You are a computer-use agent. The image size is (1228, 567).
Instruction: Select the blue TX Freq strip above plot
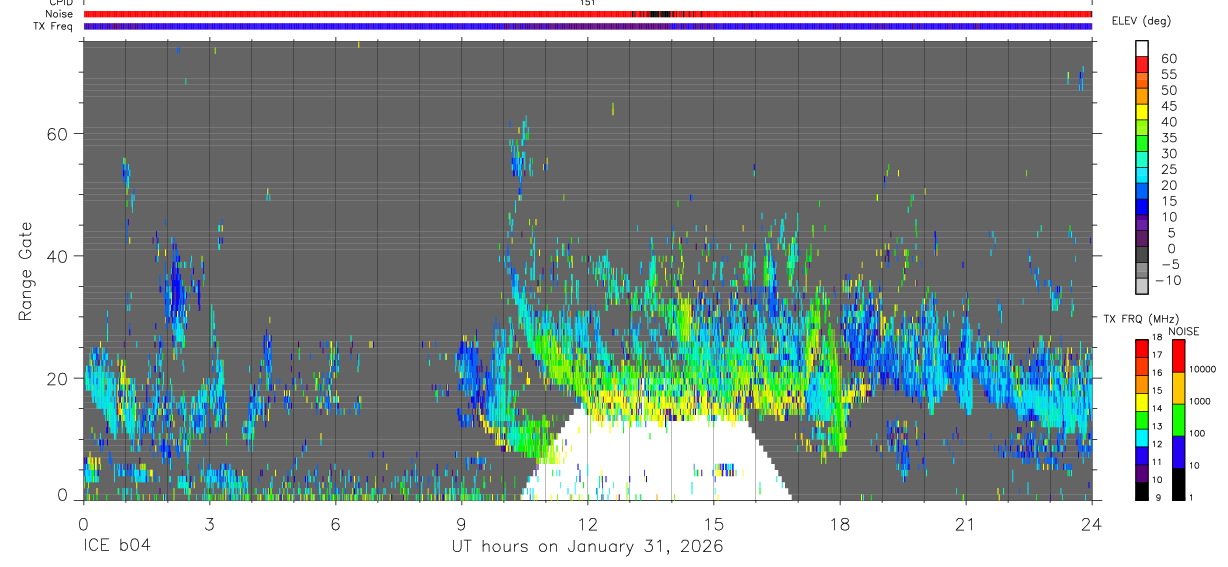(587, 26)
